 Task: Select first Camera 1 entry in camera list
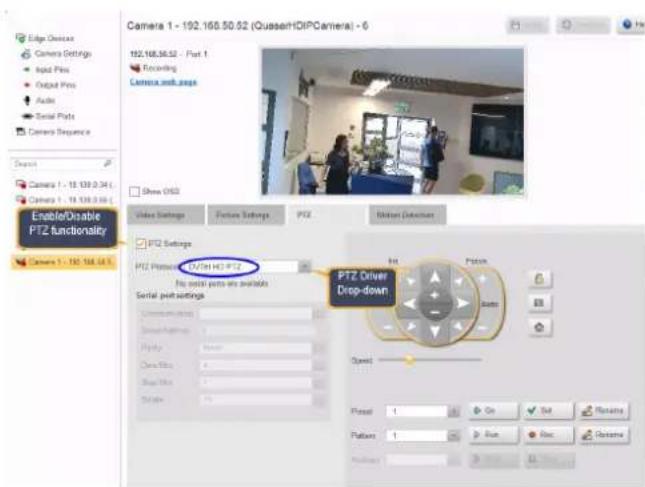coord(64,185)
